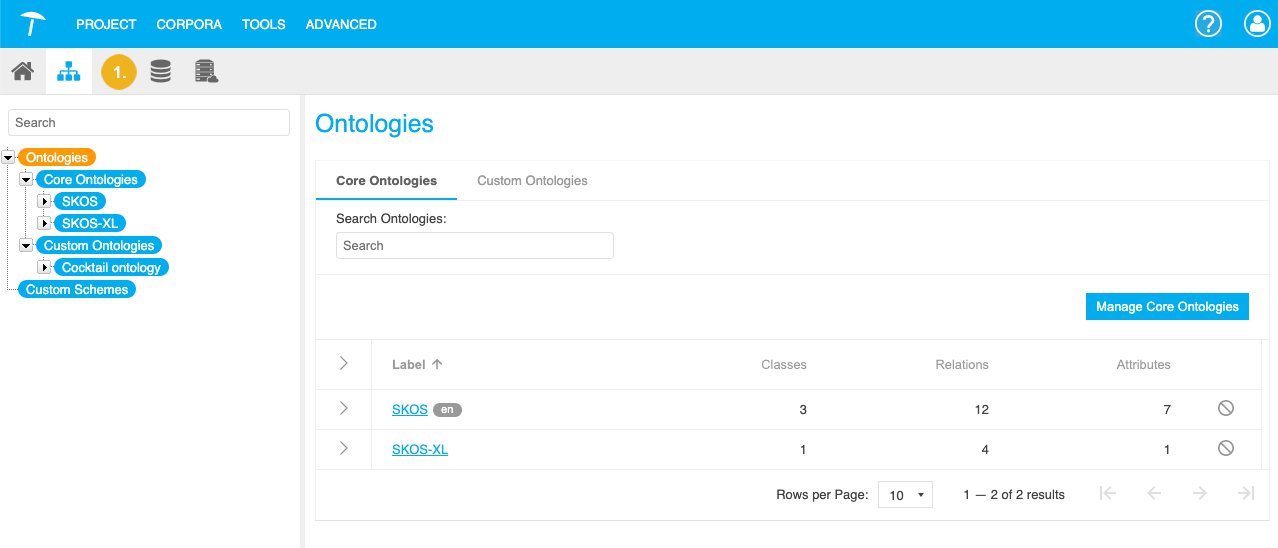Image resolution: width=1278 pixels, height=548 pixels.
Task: Click the PoolParty umbrella logo
Action: coord(32,23)
